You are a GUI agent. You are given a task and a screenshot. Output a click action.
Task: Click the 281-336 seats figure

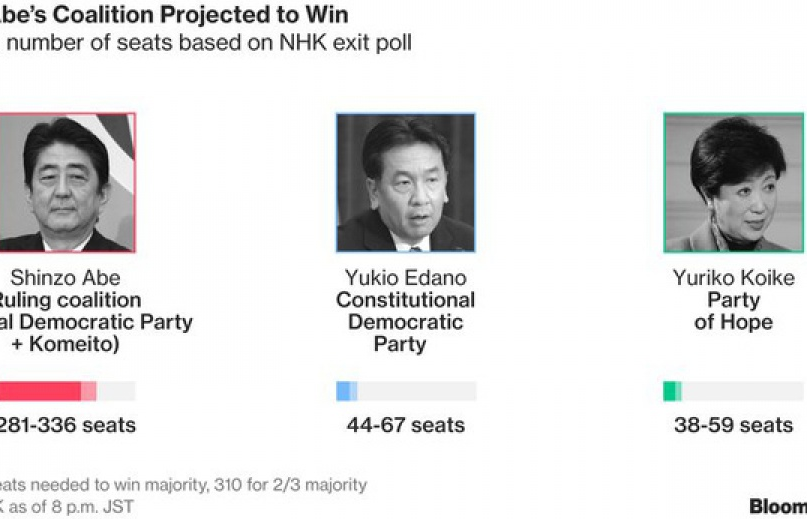[67, 425]
